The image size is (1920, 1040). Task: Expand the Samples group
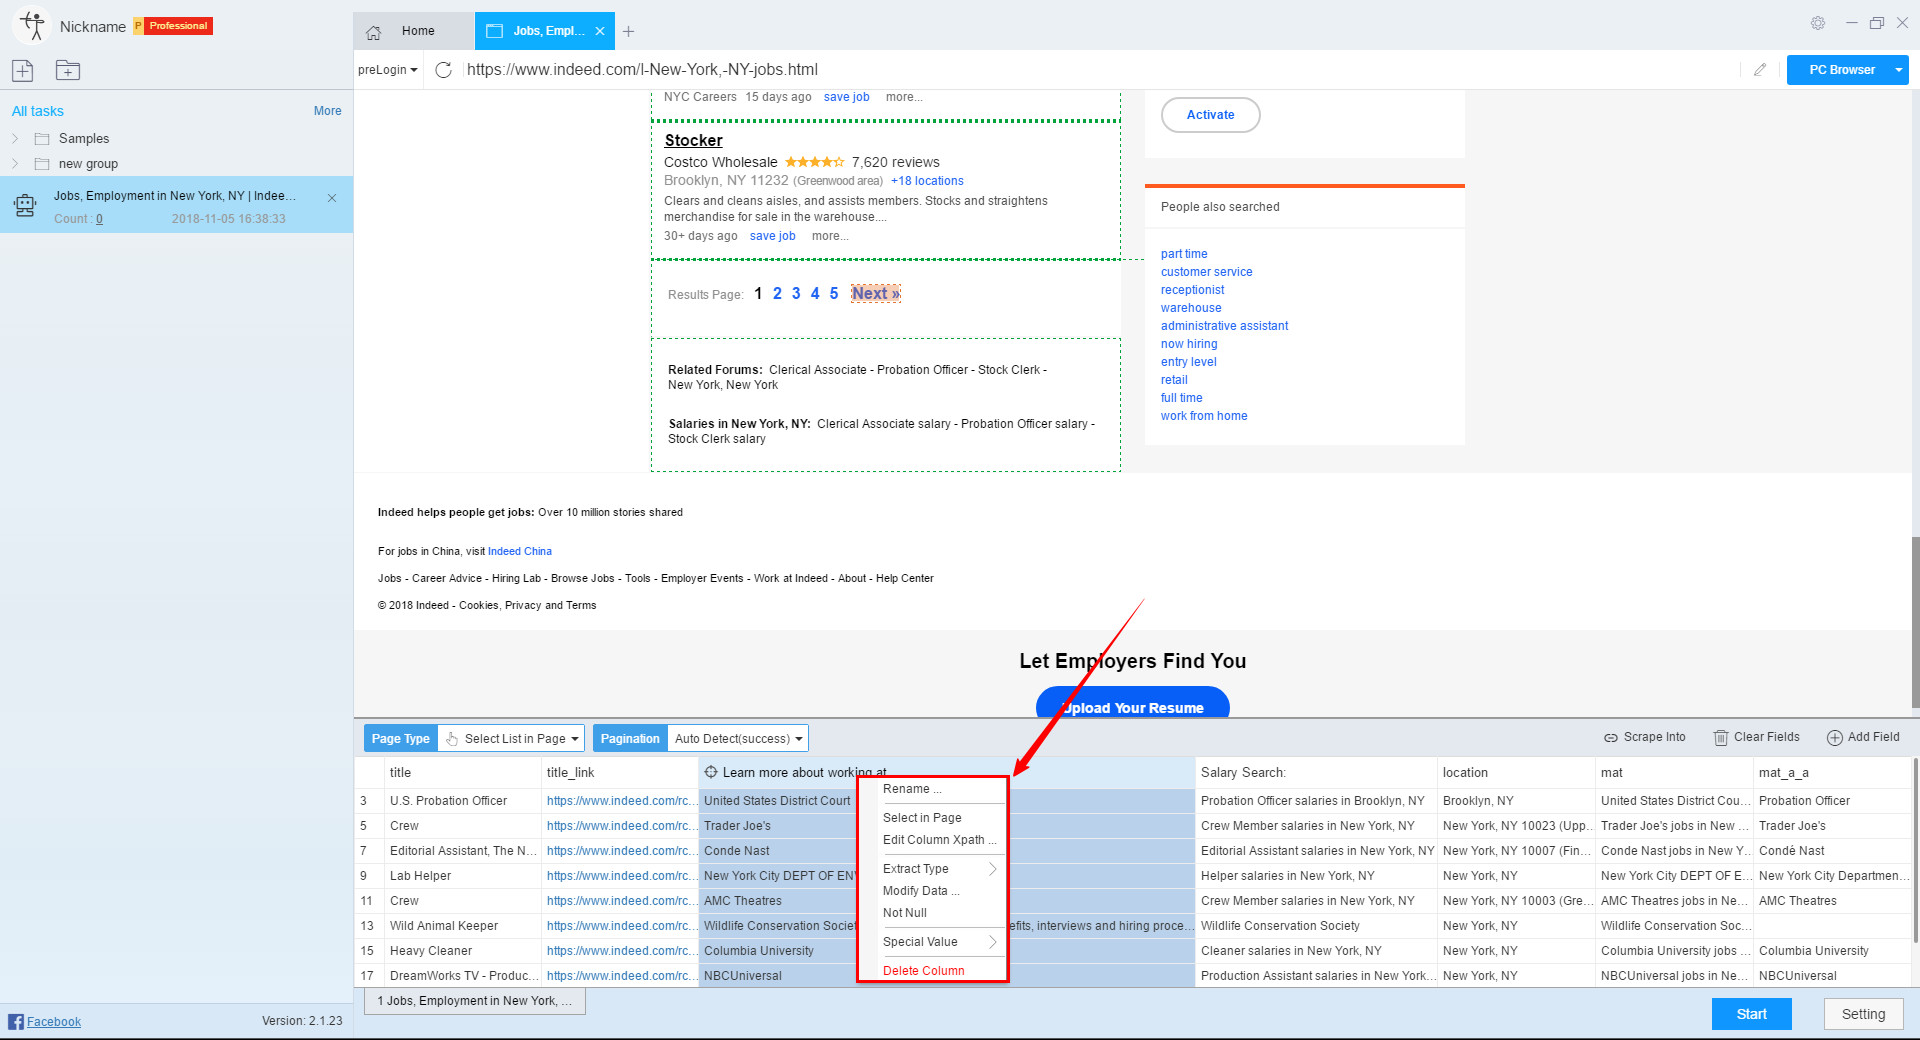pyautogui.click(x=15, y=139)
